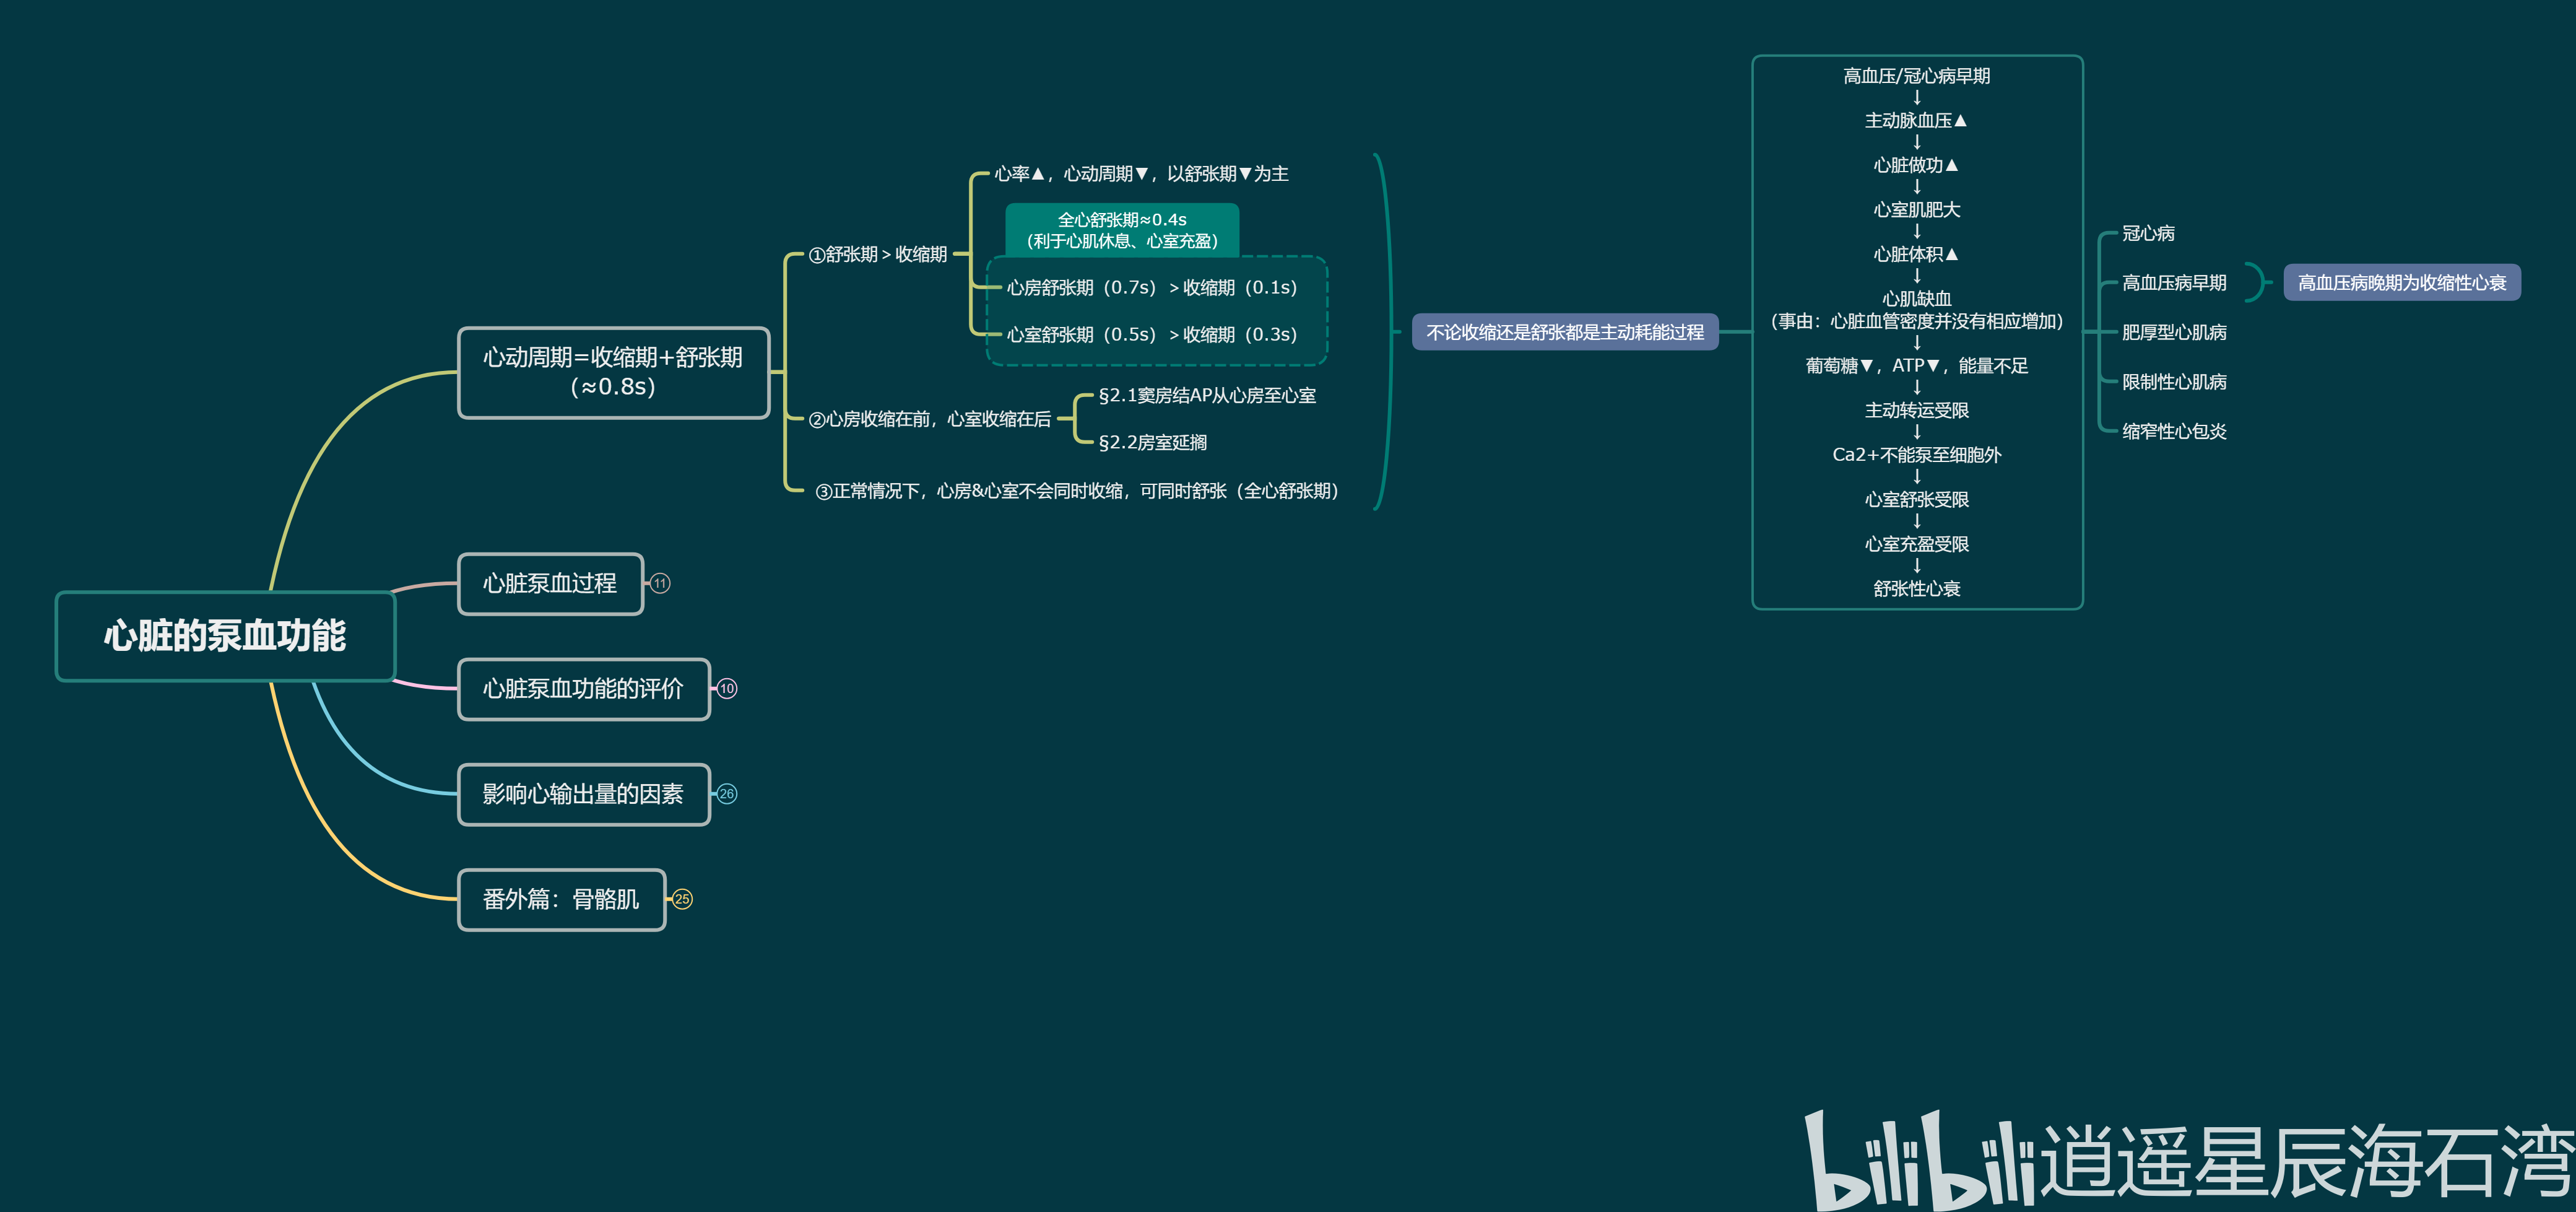This screenshot has height=1212, width=2576.
Task: Expand the 番外篇：骨骼肌 badge 25
Action: 682,899
